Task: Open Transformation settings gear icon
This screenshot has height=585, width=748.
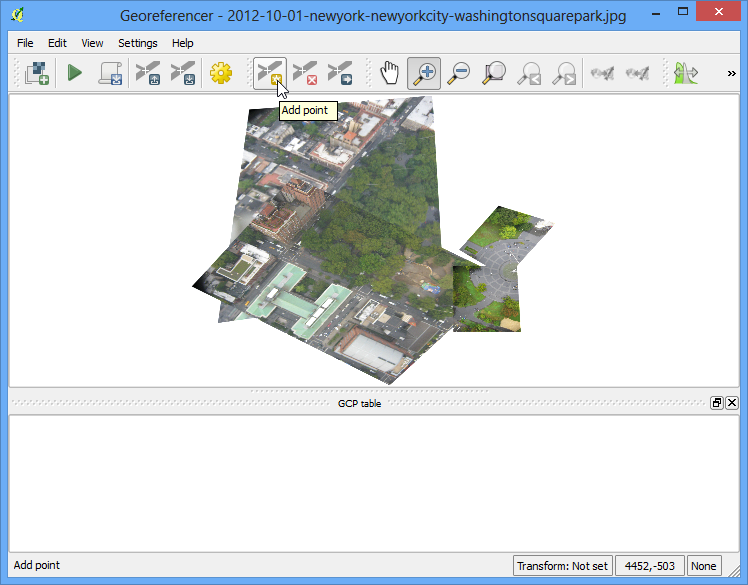Action: (221, 73)
